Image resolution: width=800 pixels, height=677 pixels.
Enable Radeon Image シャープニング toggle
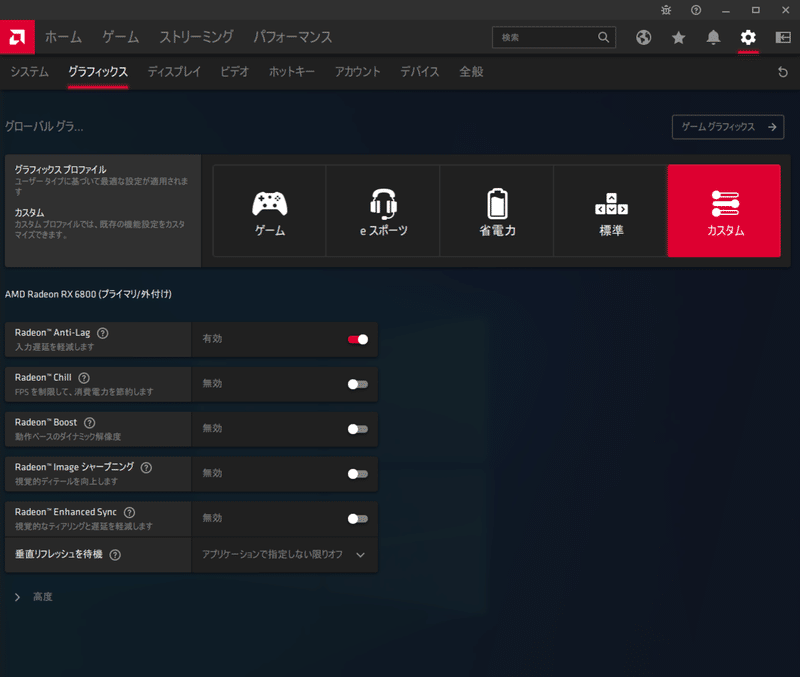point(358,474)
